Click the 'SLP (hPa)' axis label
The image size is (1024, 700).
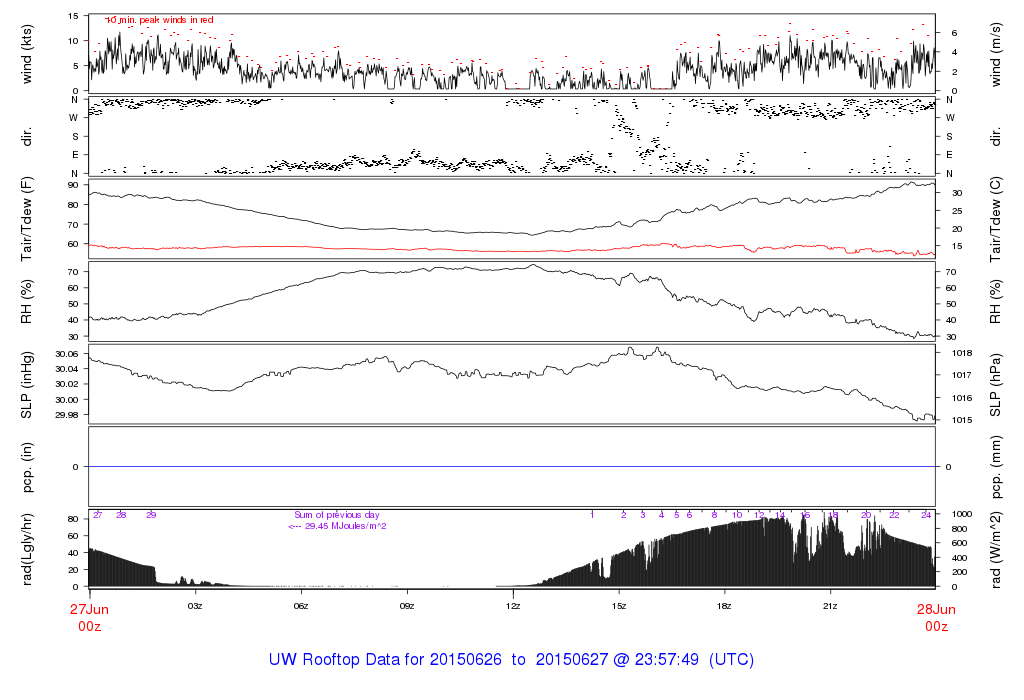[996, 384]
